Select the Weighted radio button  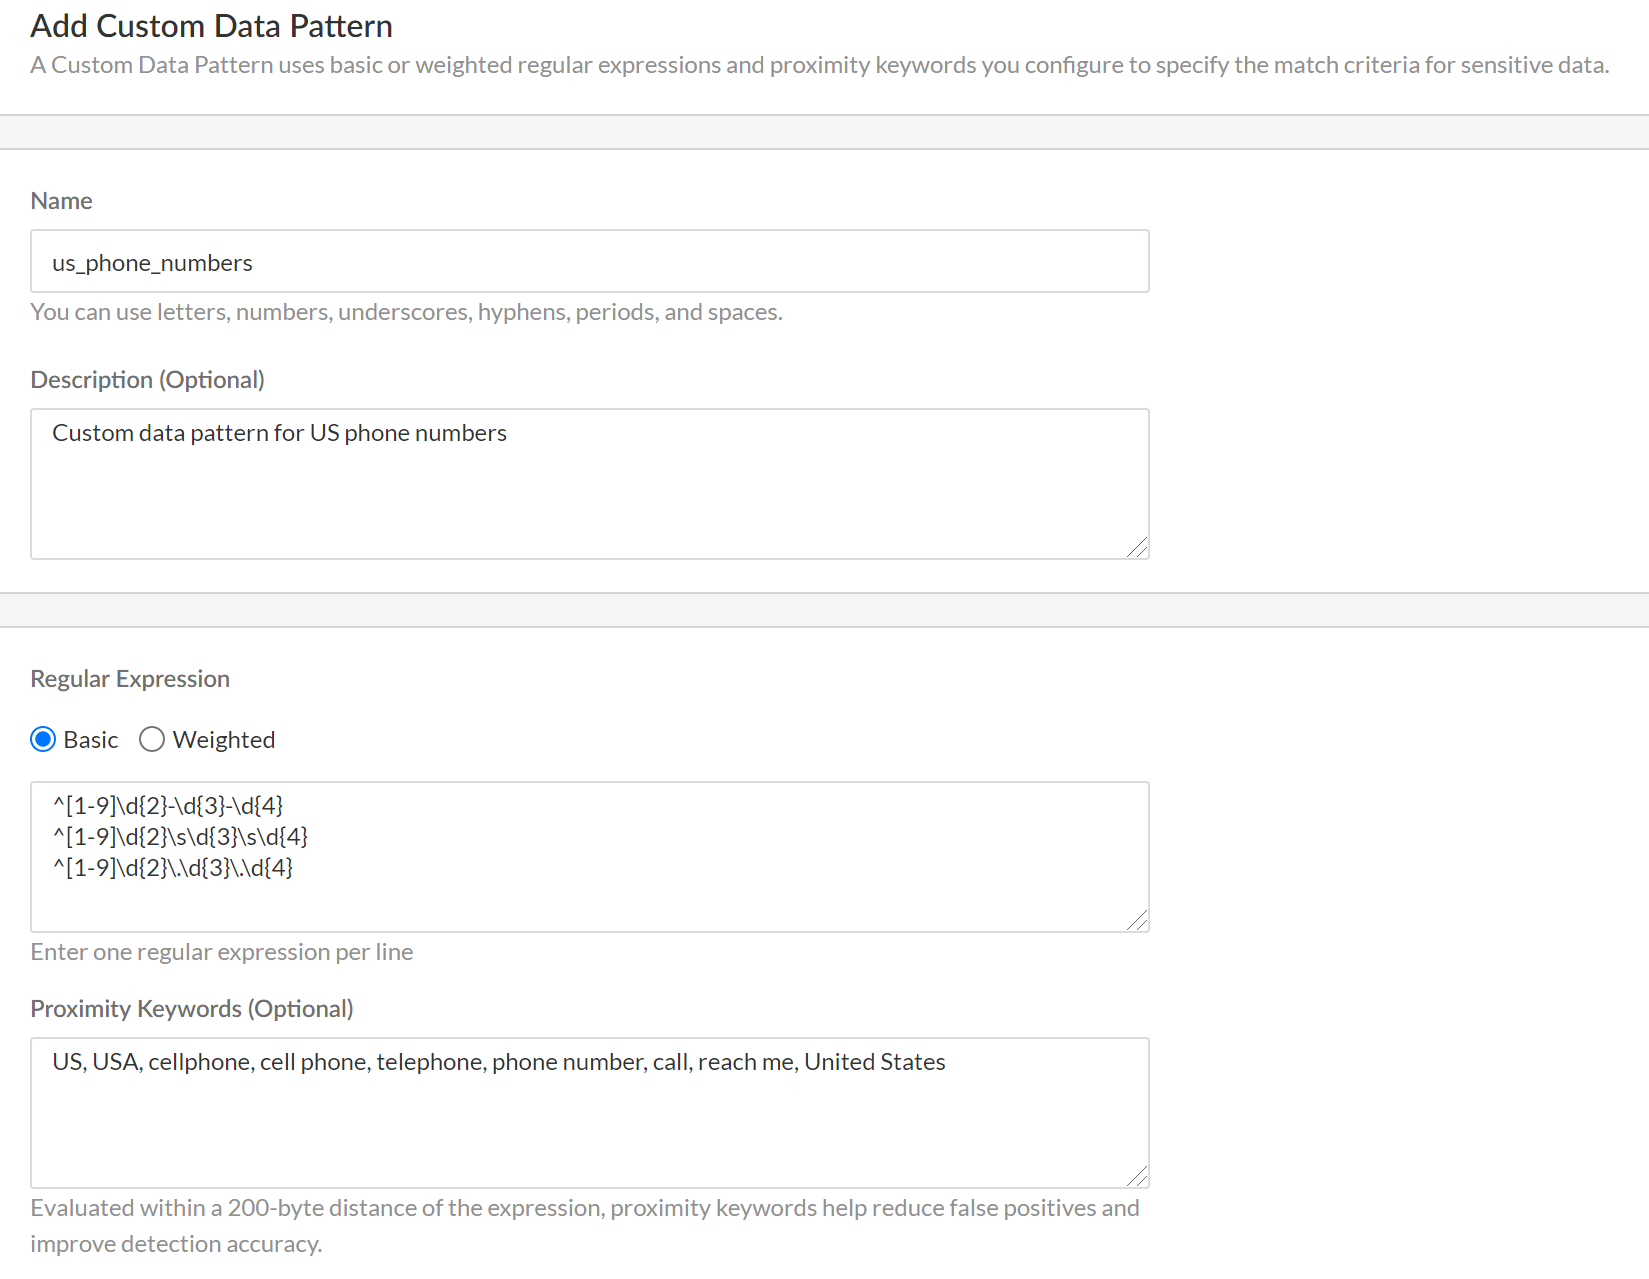(x=152, y=740)
